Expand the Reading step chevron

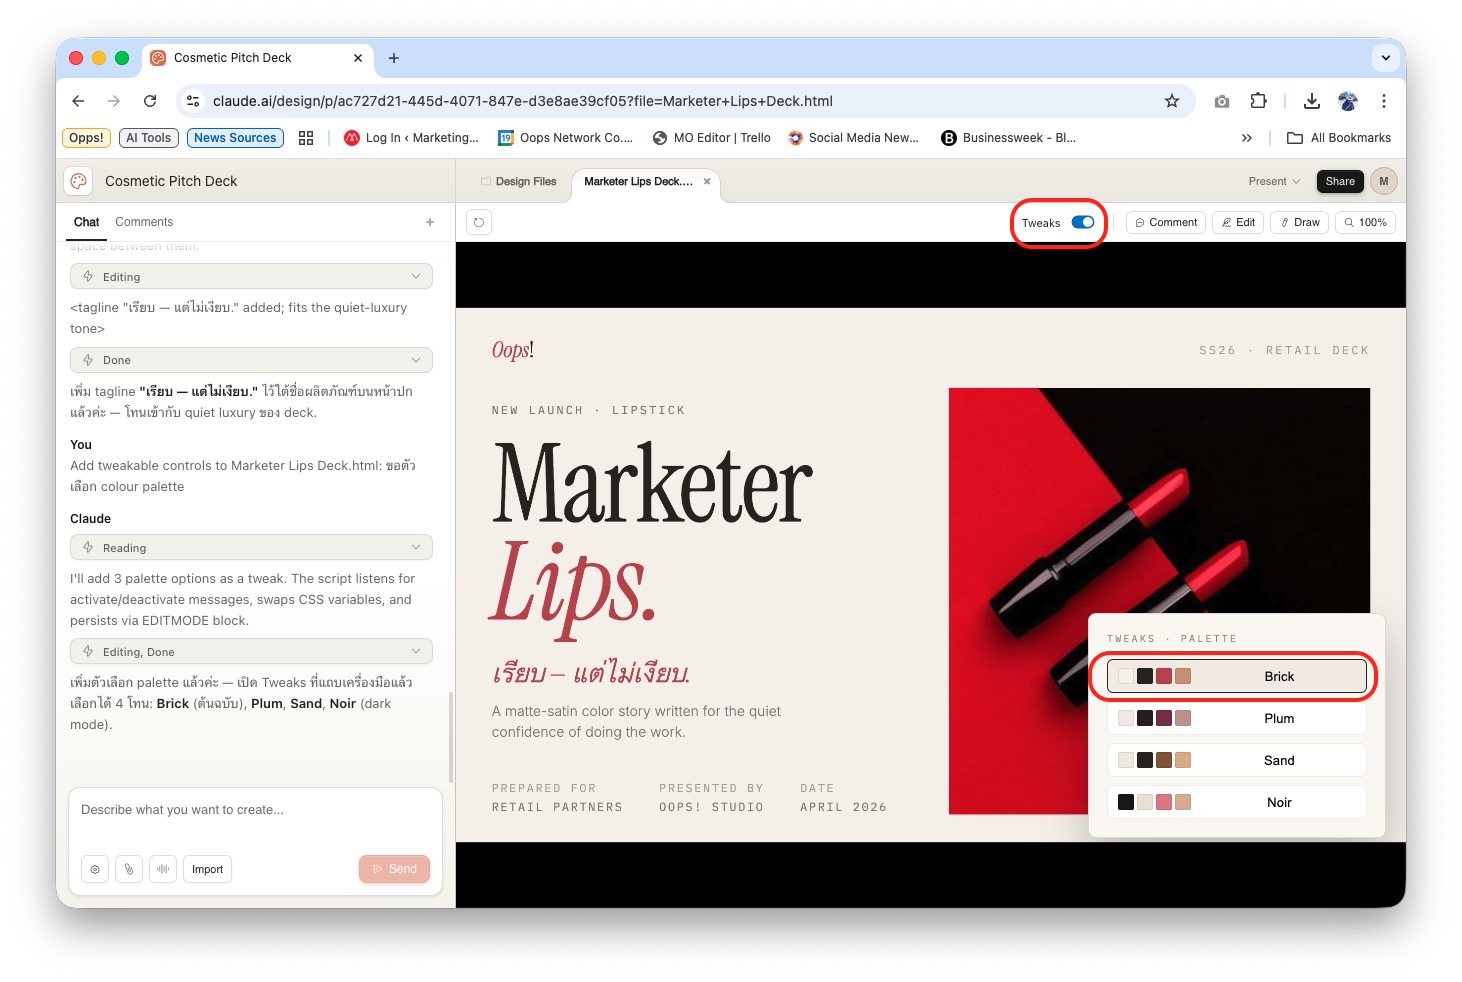416,548
